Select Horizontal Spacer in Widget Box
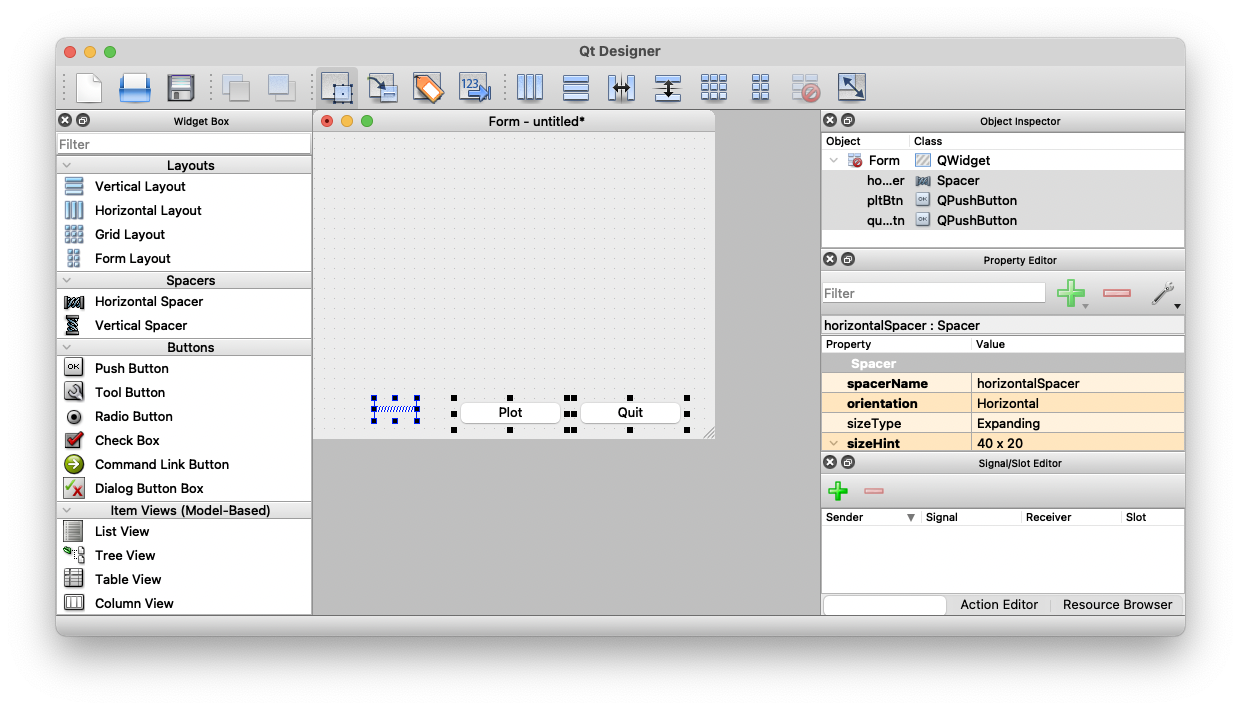This screenshot has height=710, width=1241. pyautogui.click(x=149, y=301)
